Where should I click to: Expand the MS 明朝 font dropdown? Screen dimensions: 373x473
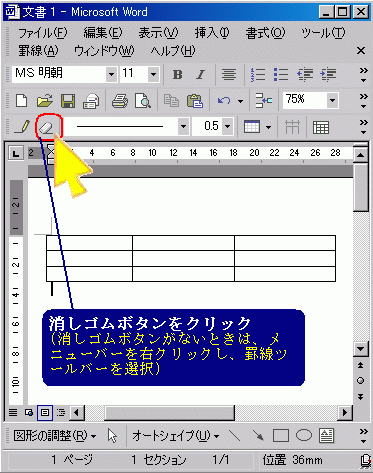click(x=112, y=74)
